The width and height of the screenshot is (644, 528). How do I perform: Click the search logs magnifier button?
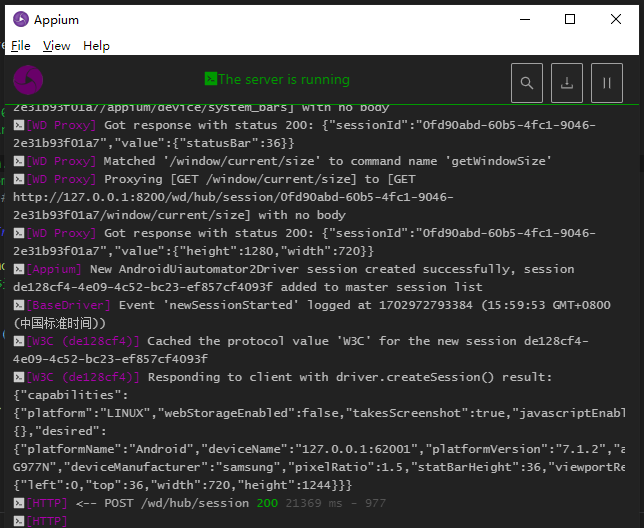click(527, 83)
